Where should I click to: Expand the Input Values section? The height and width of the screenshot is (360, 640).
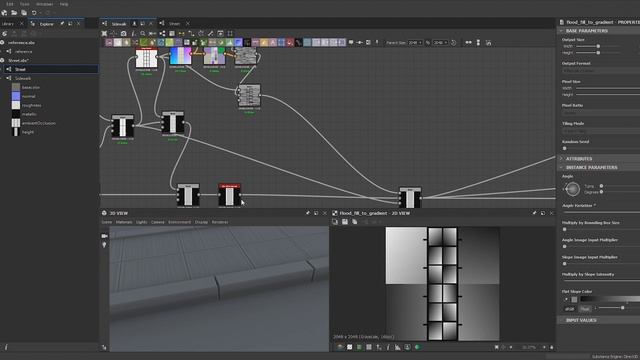click(561, 320)
